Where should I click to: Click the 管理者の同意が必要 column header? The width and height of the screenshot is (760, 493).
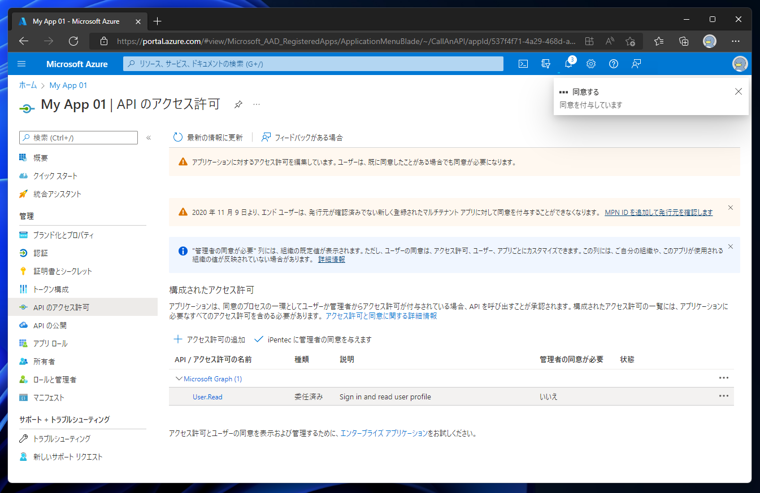(571, 359)
